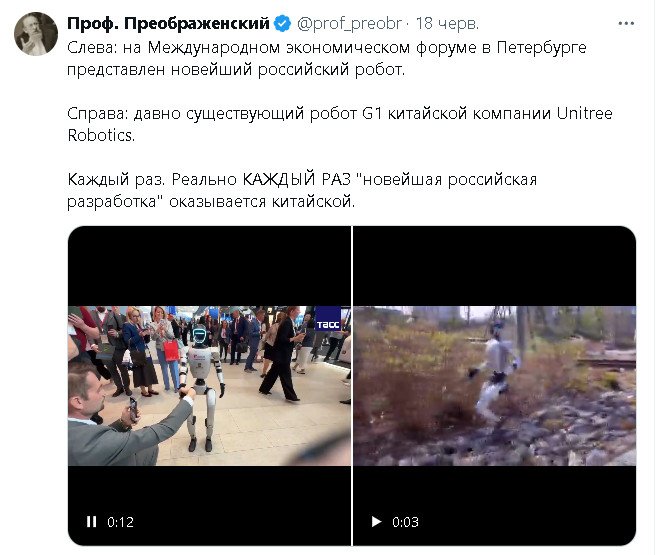Open Проф. Преображенский display name

[x=168, y=23]
